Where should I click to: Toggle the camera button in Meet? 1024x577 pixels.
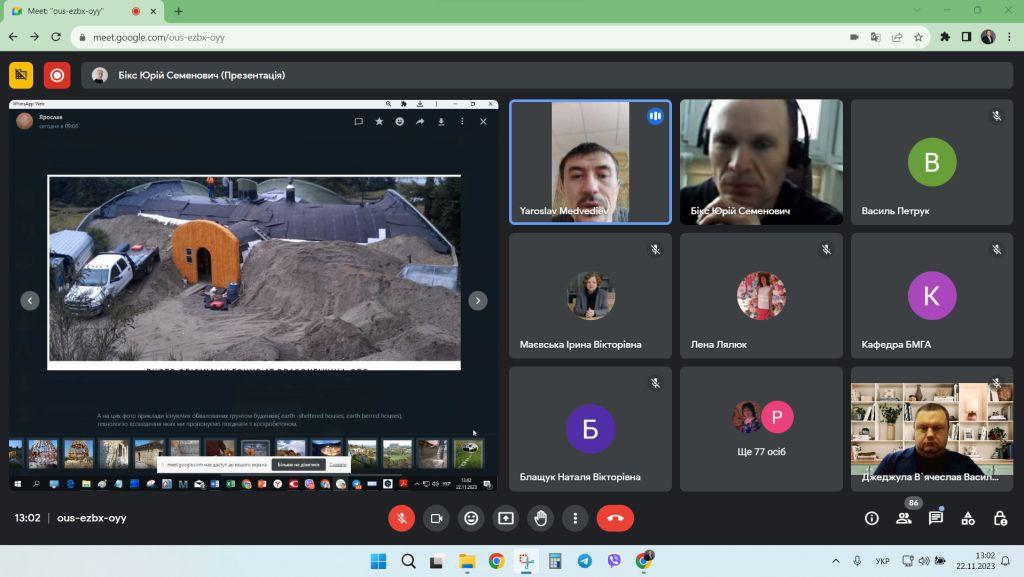436,518
